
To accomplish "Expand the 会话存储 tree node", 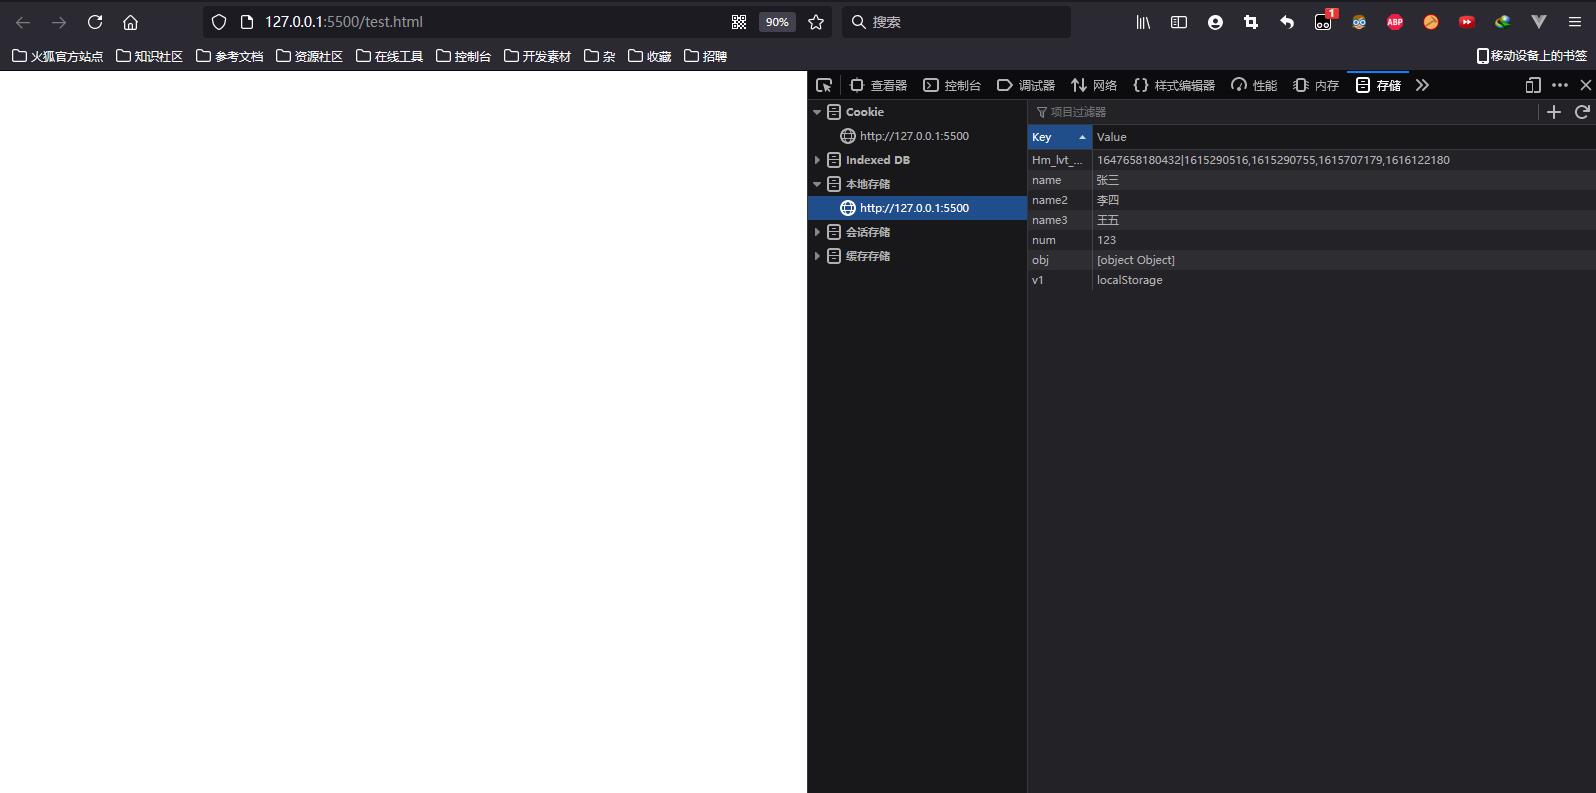I will point(817,232).
